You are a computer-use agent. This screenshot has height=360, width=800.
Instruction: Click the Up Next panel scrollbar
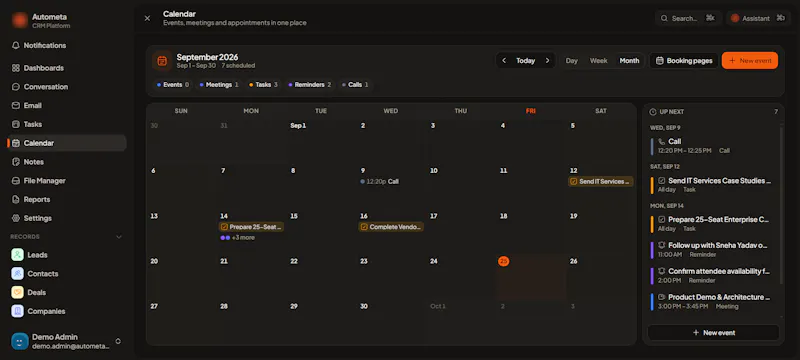(x=781, y=204)
